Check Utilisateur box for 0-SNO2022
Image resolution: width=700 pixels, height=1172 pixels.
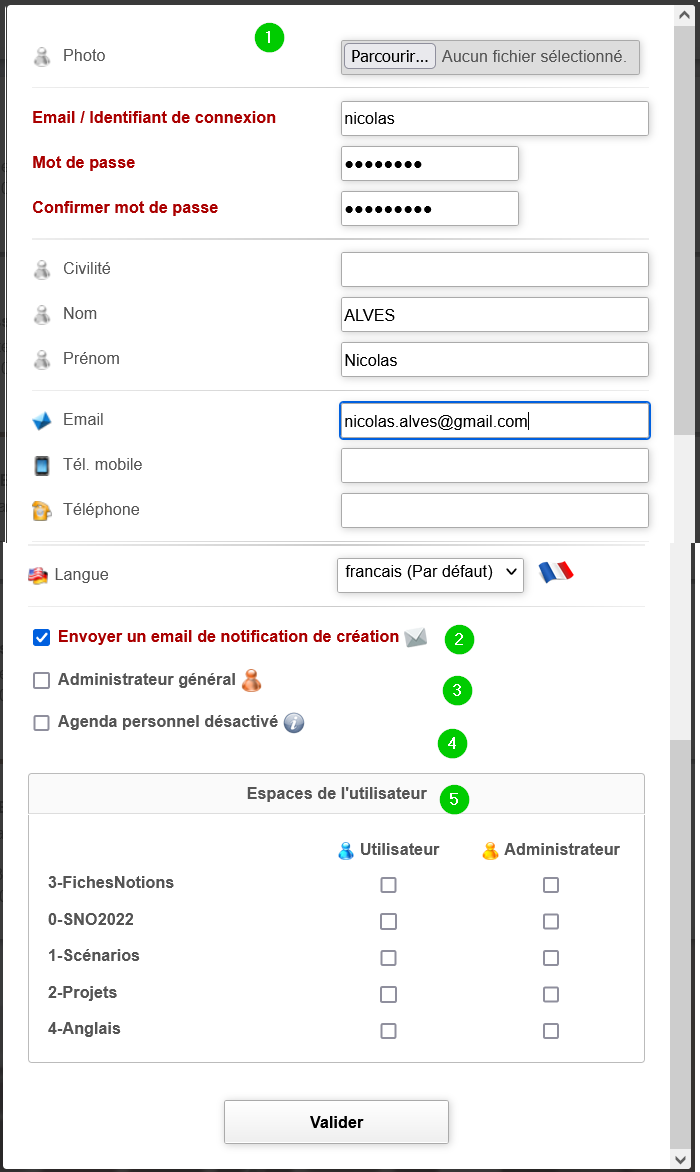pos(388,922)
